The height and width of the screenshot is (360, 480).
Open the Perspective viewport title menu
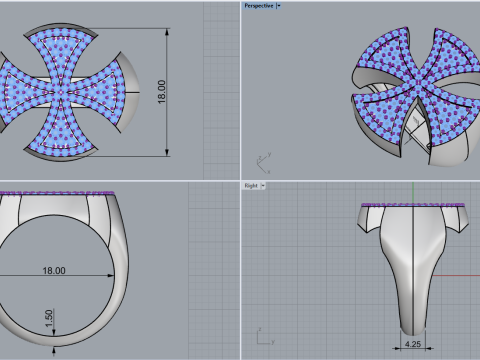pos(259,6)
